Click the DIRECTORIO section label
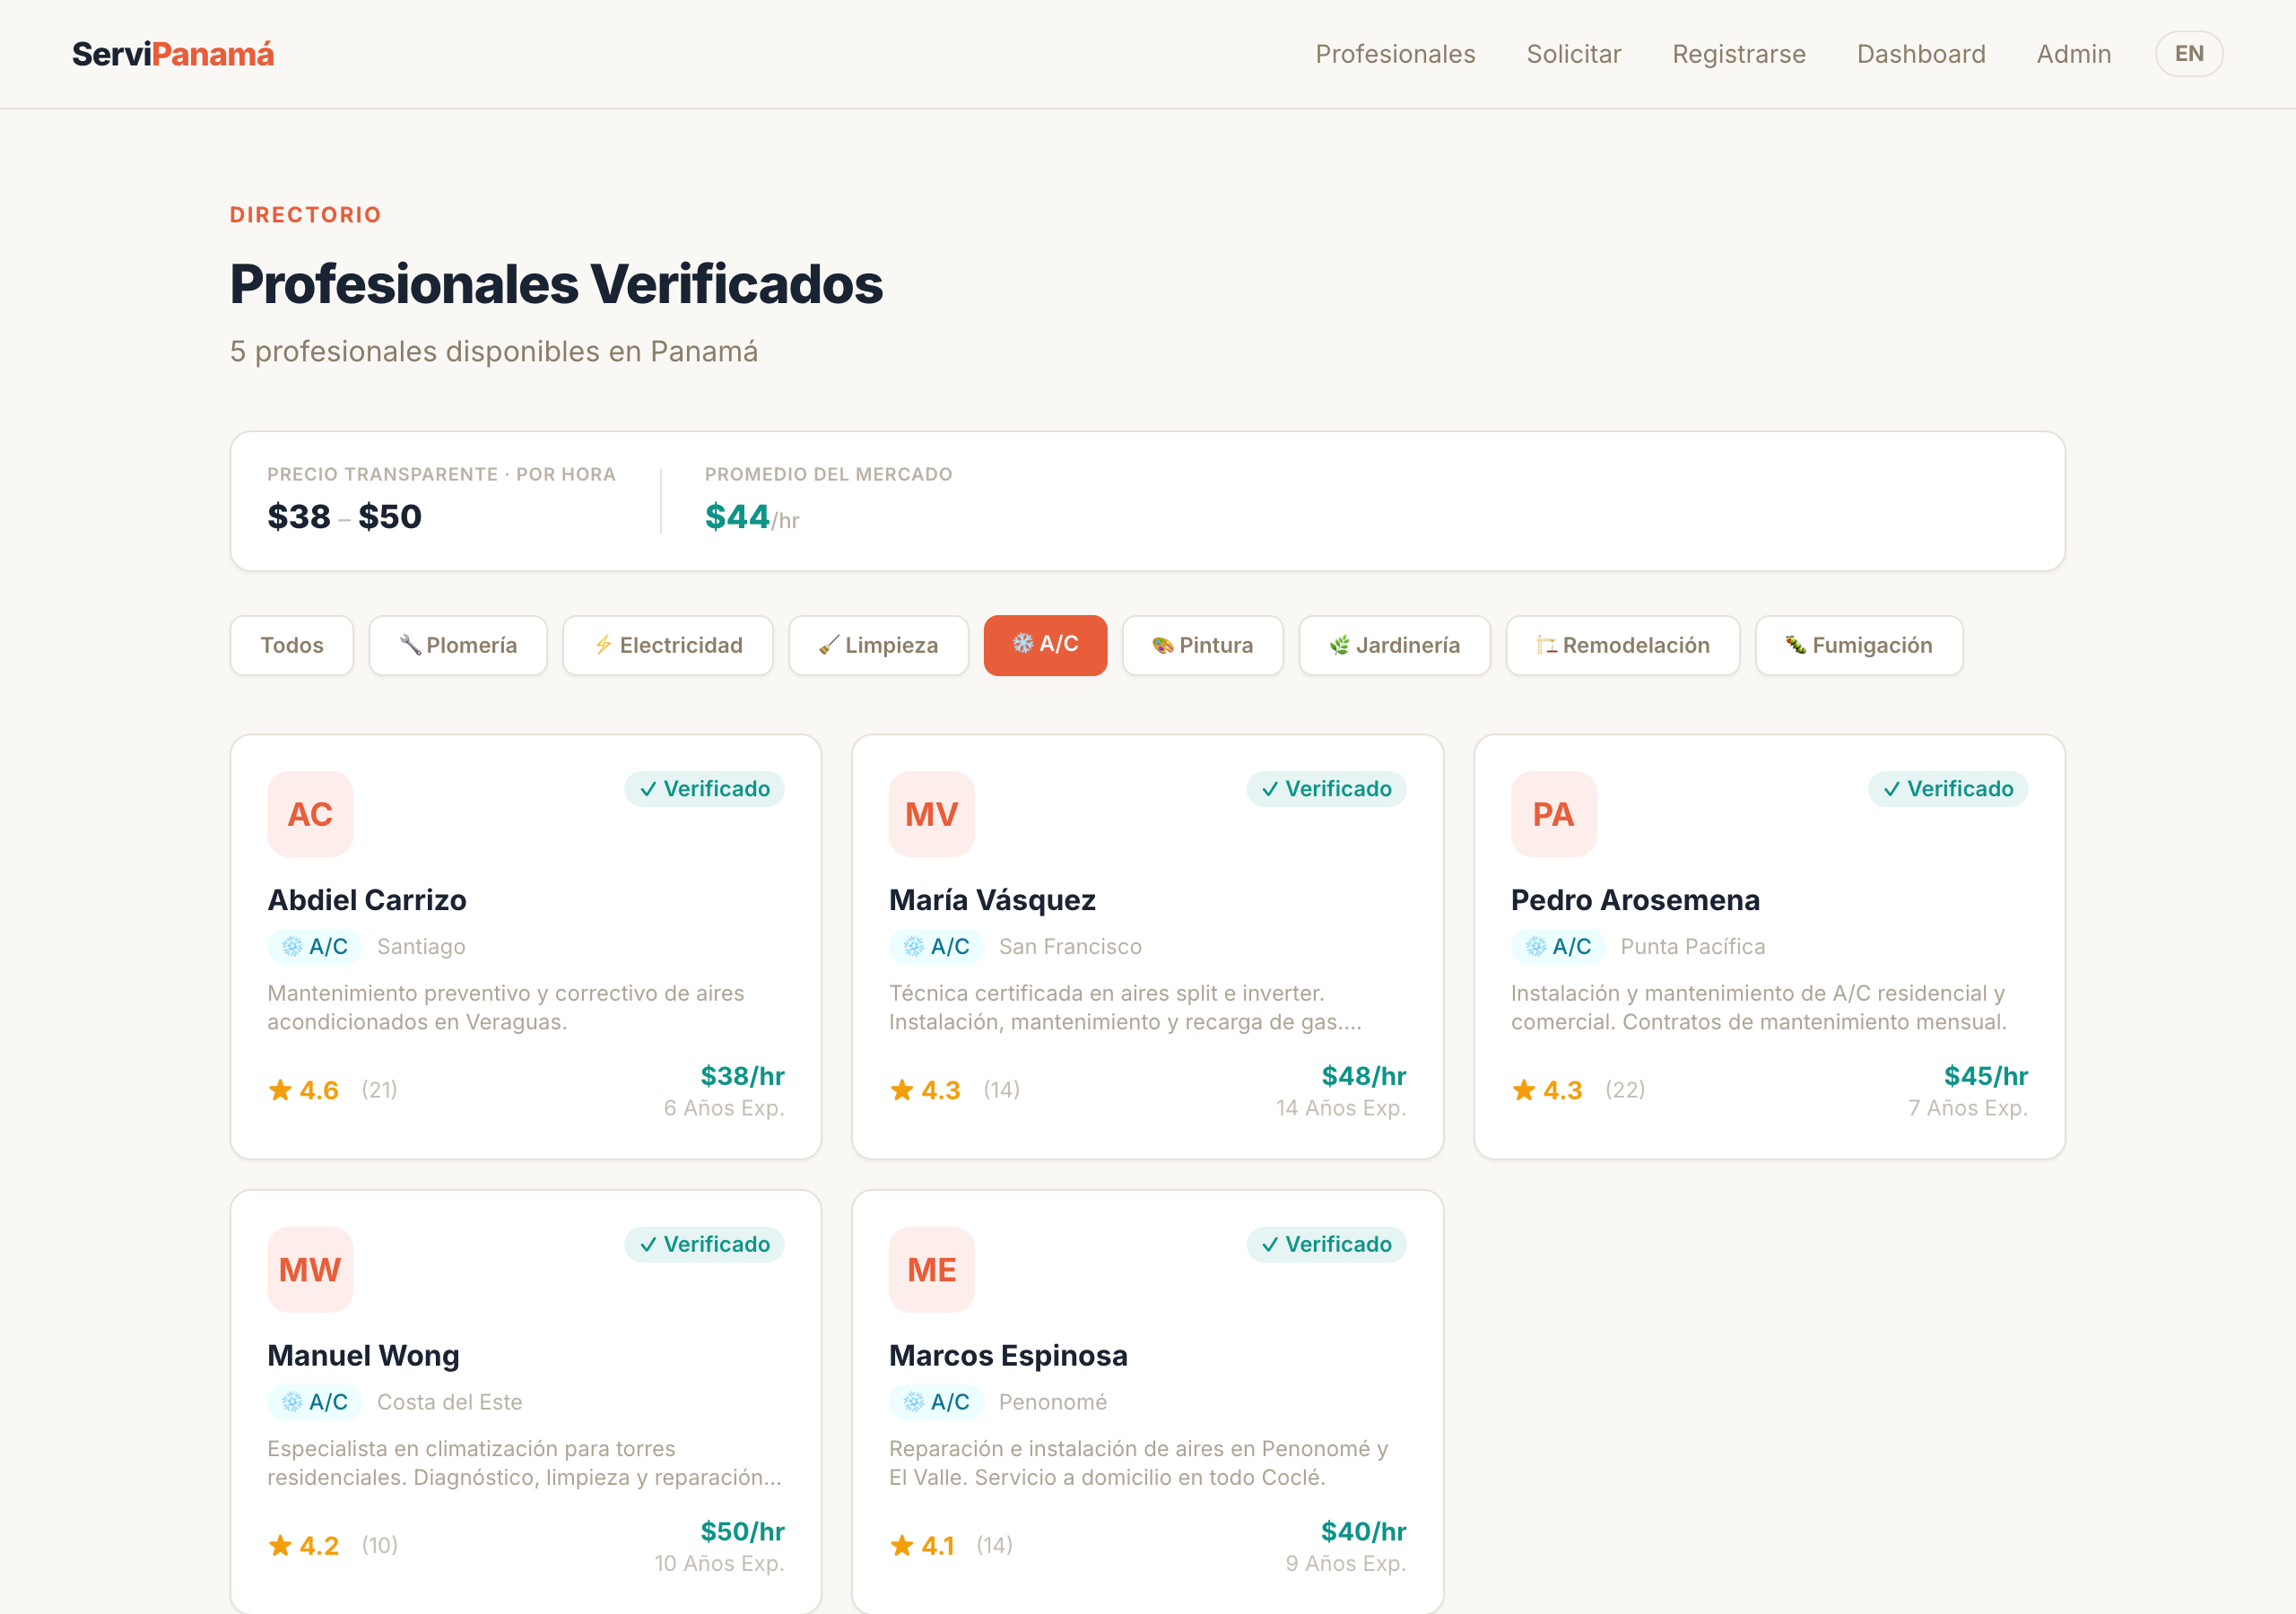This screenshot has width=2296, height=1614. pyautogui.click(x=306, y=215)
